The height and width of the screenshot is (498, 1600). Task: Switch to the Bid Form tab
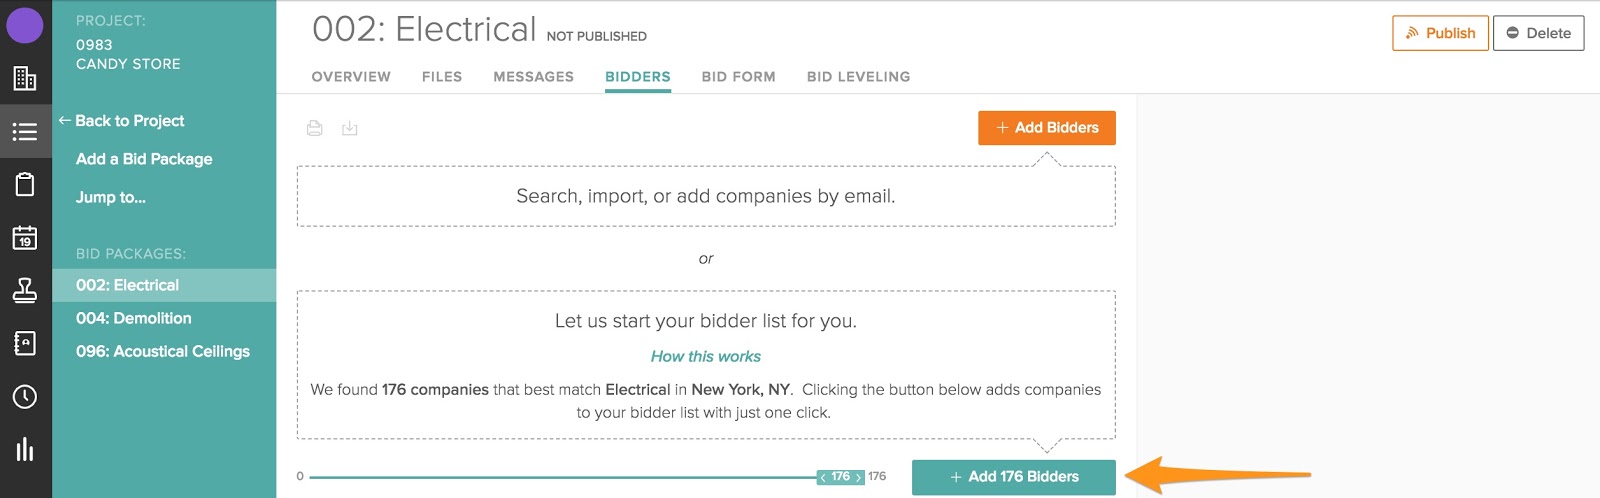tap(738, 77)
